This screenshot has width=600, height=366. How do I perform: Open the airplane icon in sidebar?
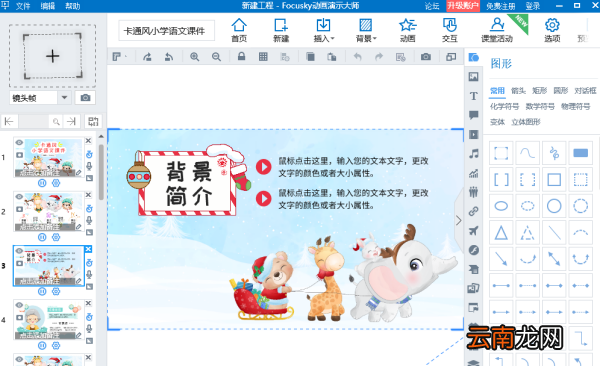click(x=474, y=230)
